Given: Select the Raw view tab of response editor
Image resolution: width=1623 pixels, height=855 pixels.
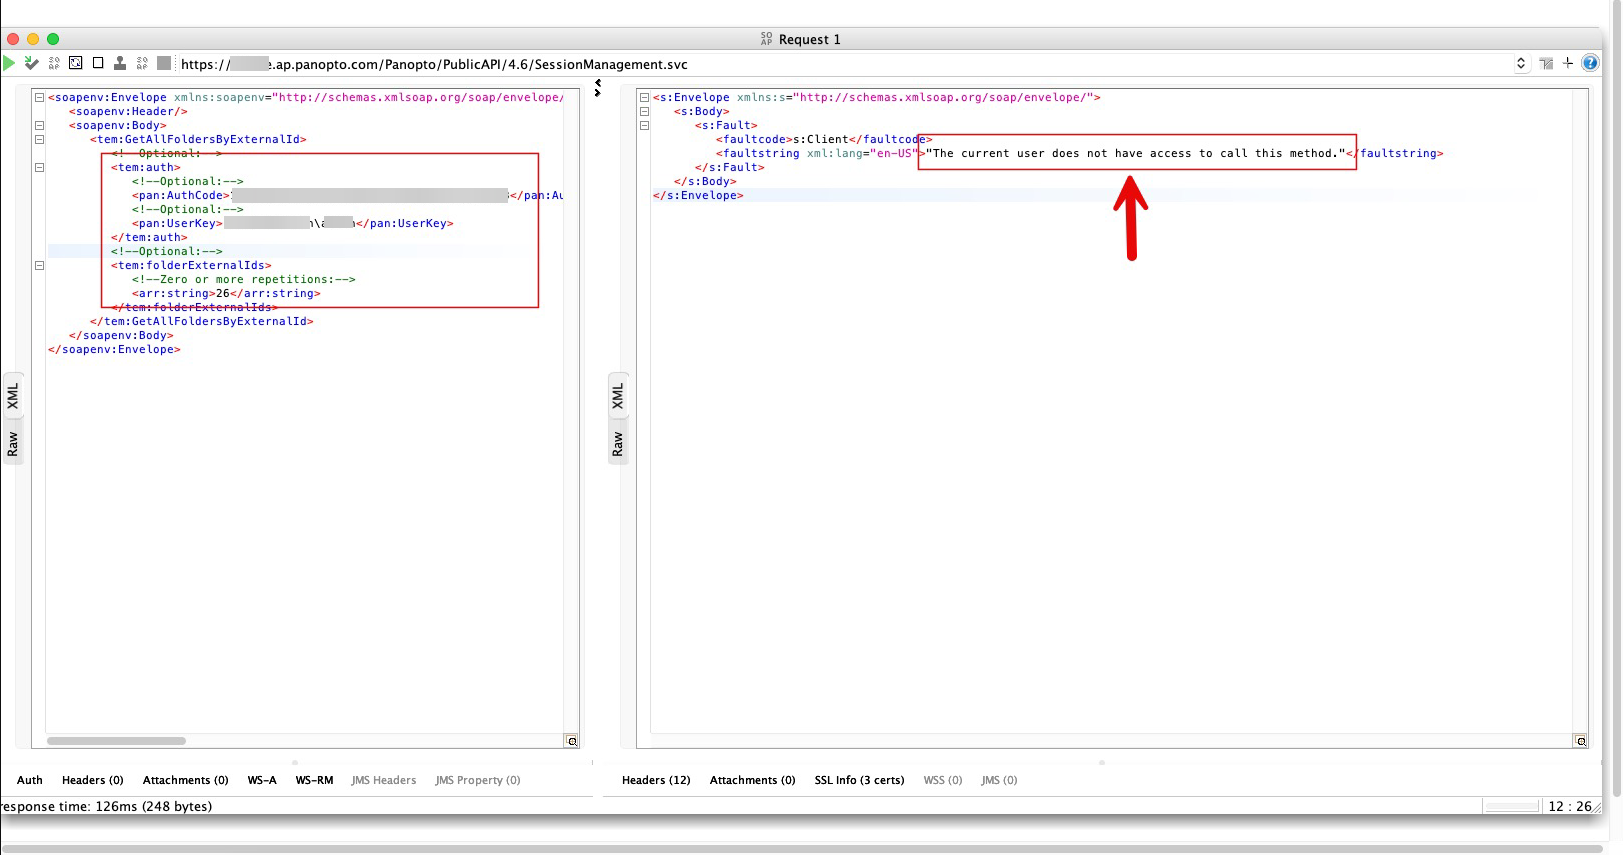Looking at the screenshot, I should (618, 444).
